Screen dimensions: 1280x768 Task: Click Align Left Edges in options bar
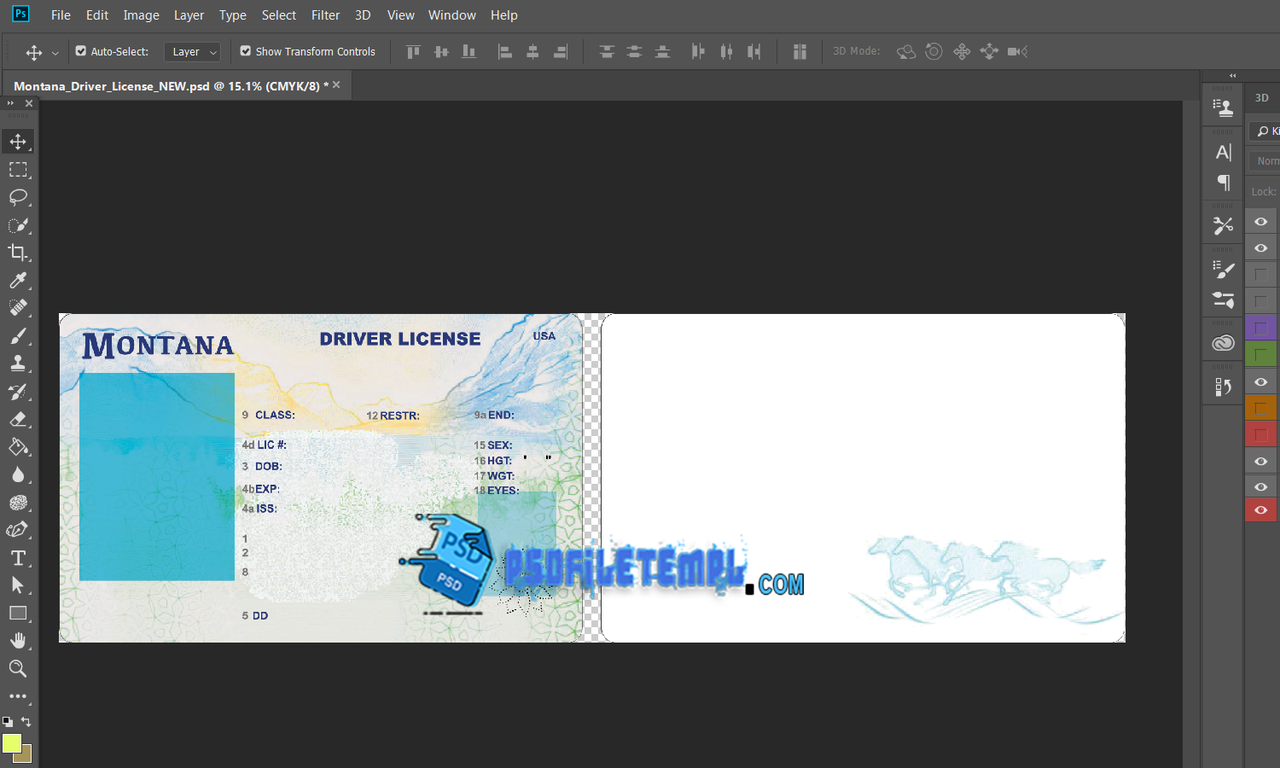coord(504,51)
